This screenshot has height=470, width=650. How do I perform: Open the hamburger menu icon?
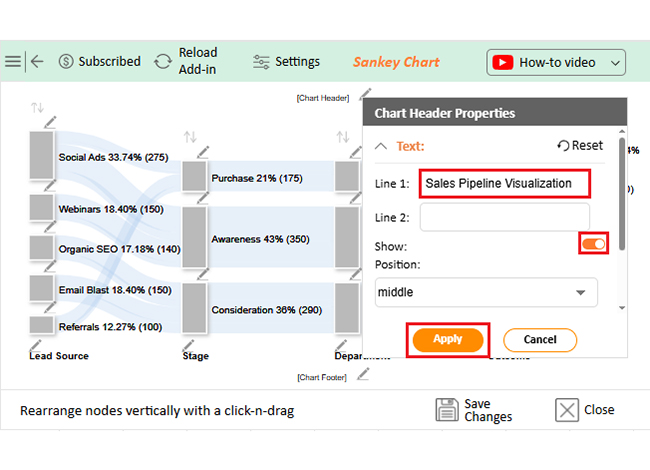point(13,62)
